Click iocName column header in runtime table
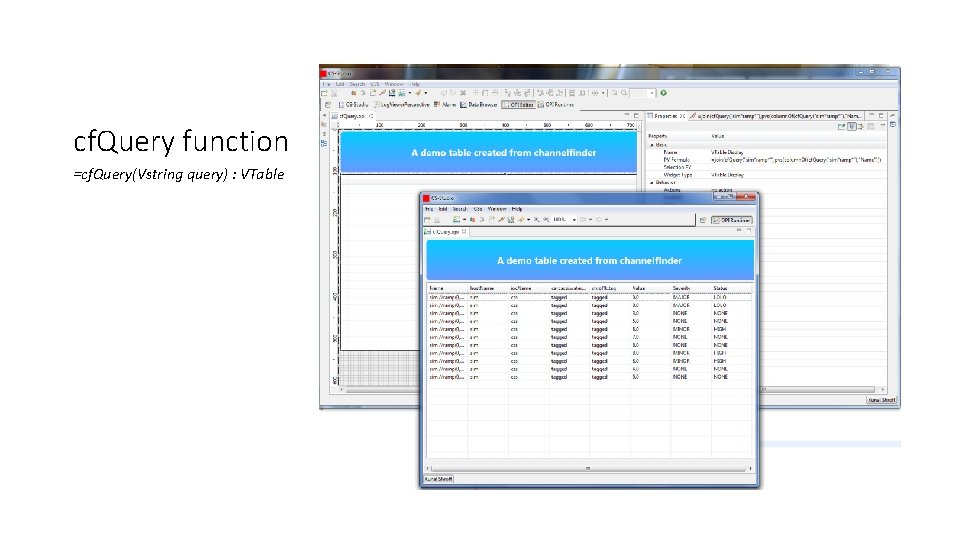Image resolution: width=960 pixels, height=540 pixels. tap(528, 288)
